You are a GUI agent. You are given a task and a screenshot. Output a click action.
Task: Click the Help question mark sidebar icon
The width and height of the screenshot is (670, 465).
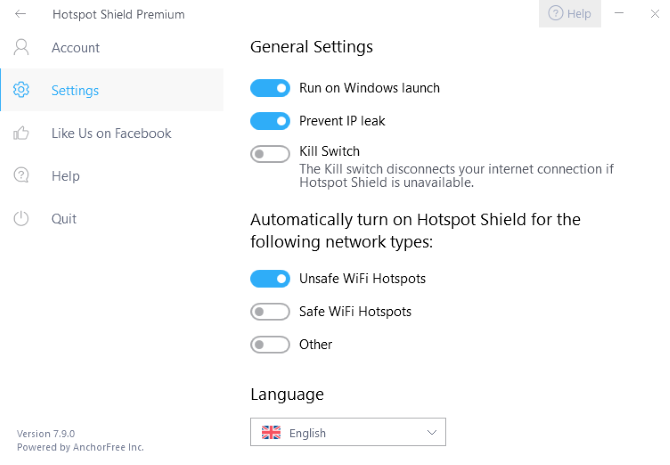pos(21,176)
